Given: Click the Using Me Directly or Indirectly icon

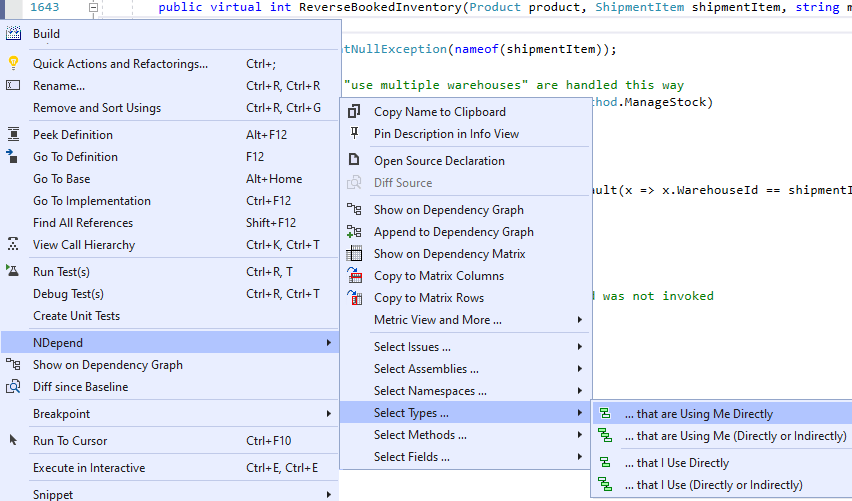Looking at the screenshot, I should [605, 435].
